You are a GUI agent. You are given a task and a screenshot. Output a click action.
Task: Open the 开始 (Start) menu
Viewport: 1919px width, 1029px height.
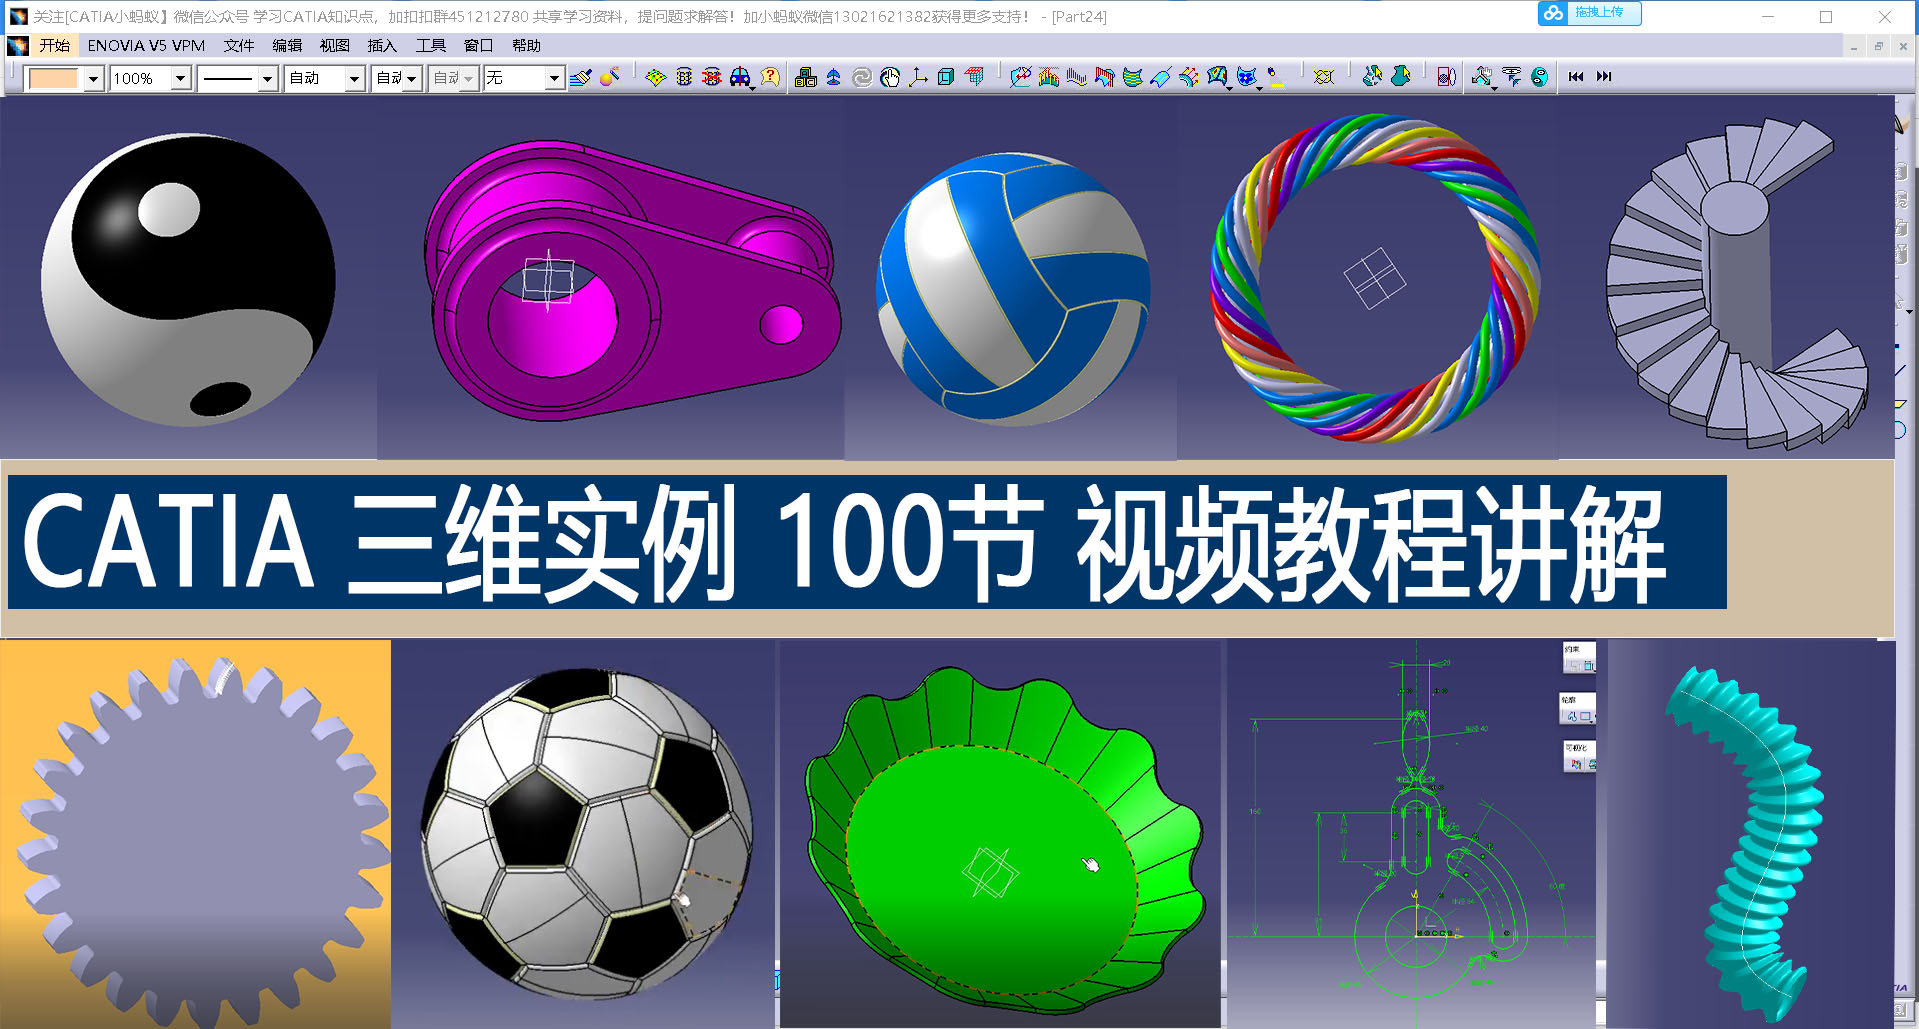(54, 46)
